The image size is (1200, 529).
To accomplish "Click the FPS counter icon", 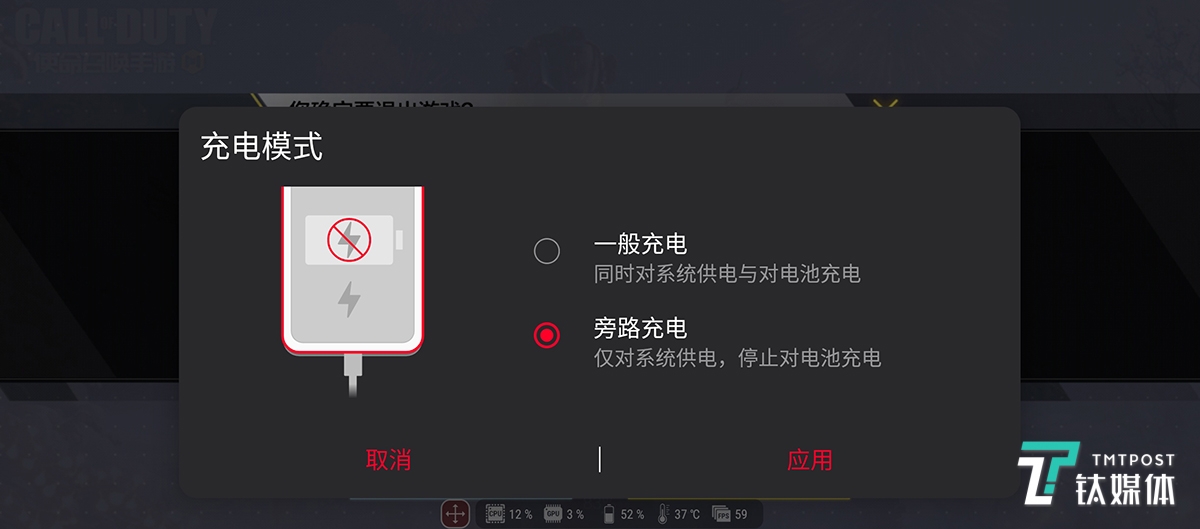I will tap(721, 514).
